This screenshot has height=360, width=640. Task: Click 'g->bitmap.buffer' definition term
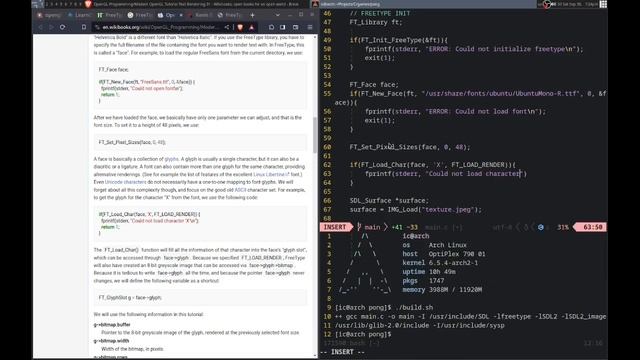click(112, 324)
